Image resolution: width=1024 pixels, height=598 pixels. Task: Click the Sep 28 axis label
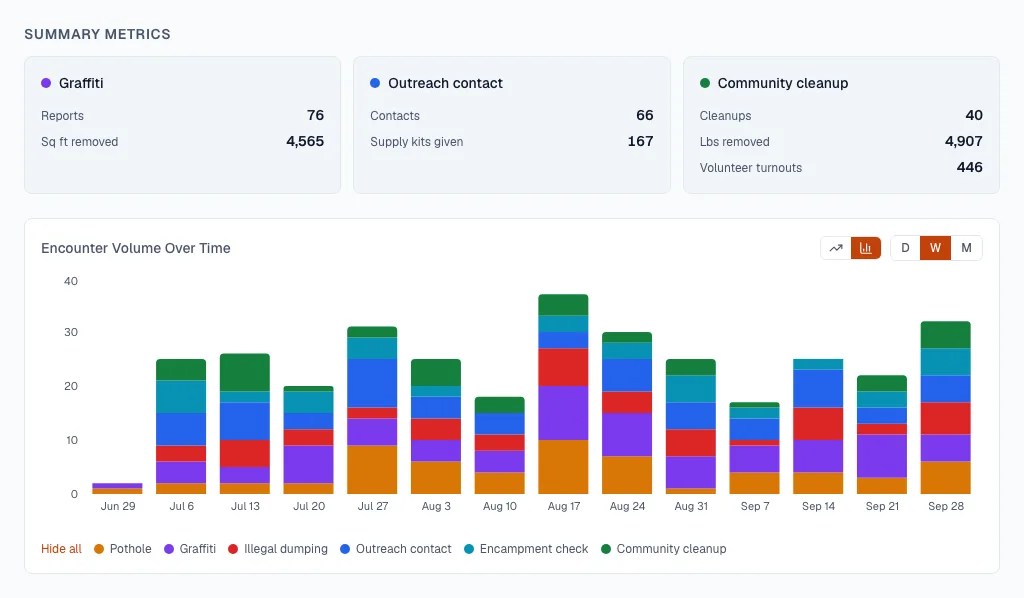[946, 506]
